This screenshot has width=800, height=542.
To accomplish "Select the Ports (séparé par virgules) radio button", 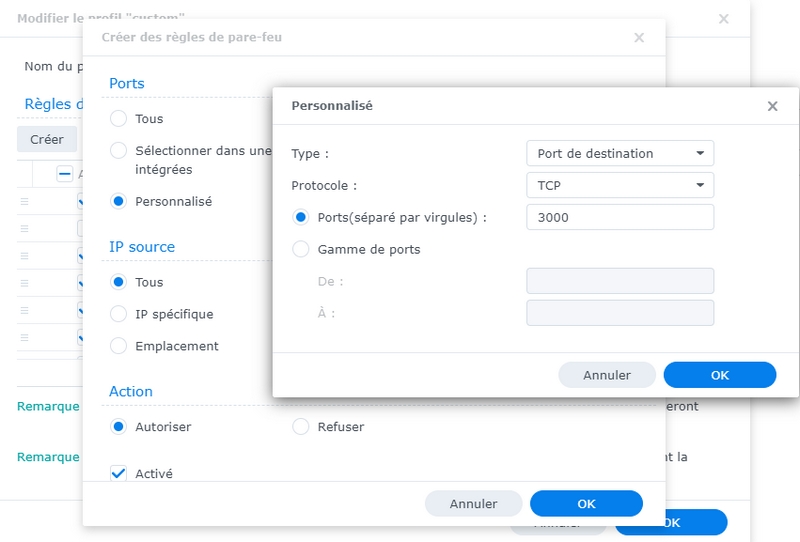I will tap(300, 217).
